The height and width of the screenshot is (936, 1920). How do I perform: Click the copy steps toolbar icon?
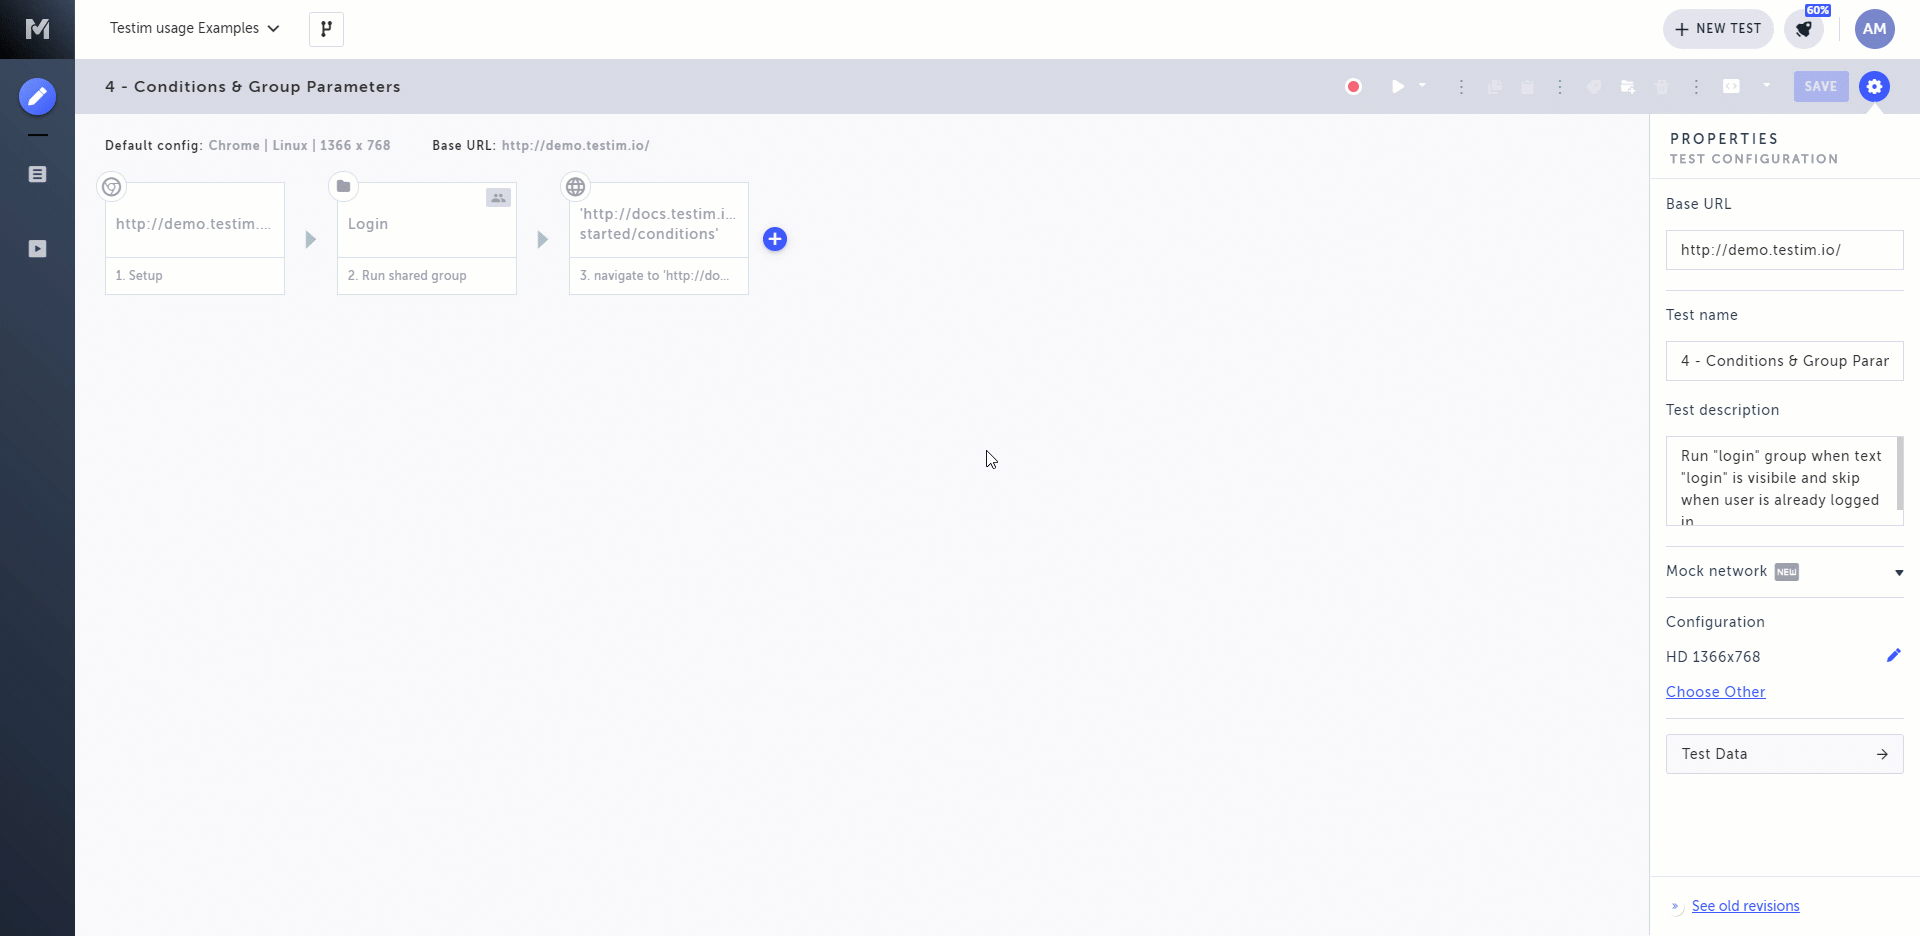coord(1495,87)
